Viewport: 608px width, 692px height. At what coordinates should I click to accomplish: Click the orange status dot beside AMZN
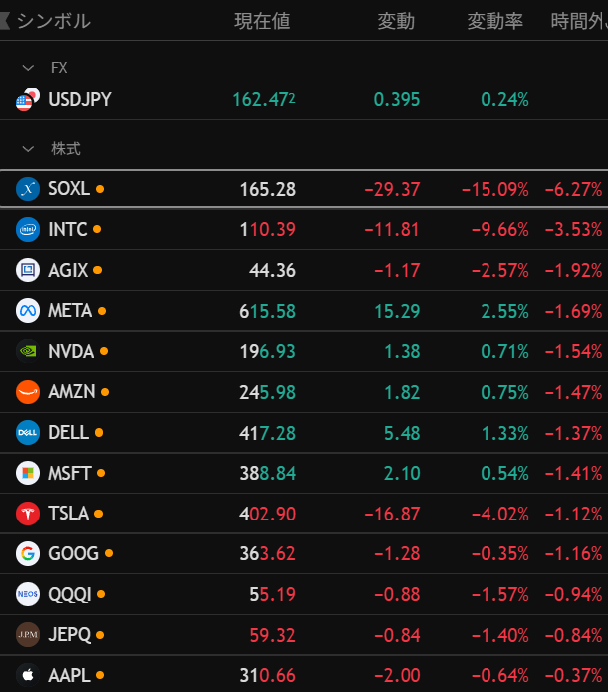point(105,392)
